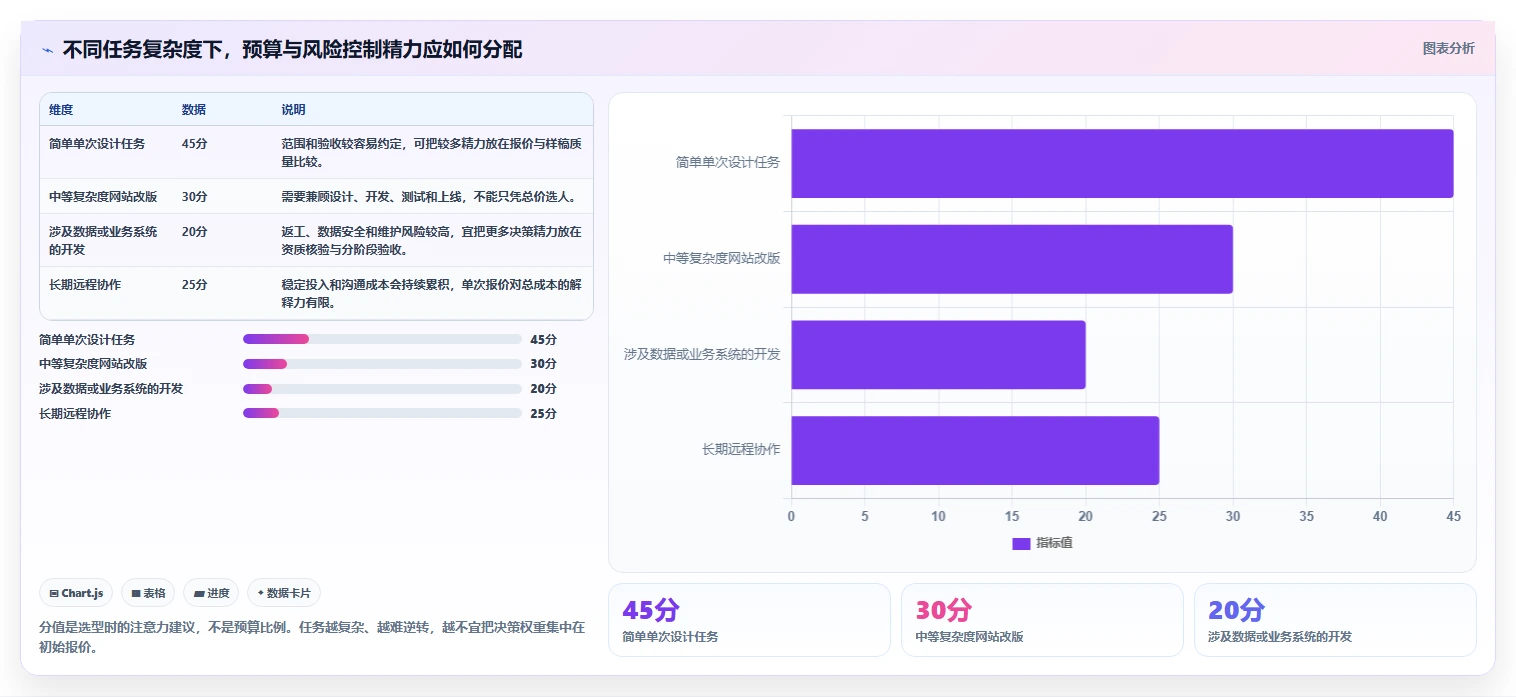Click the chart bar for 长期远程协作

click(x=975, y=450)
